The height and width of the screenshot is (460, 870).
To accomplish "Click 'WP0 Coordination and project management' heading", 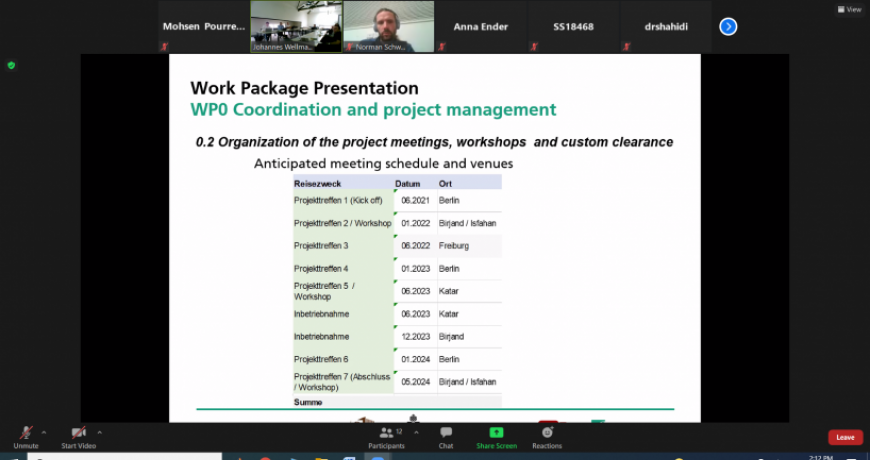I will point(373,109).
